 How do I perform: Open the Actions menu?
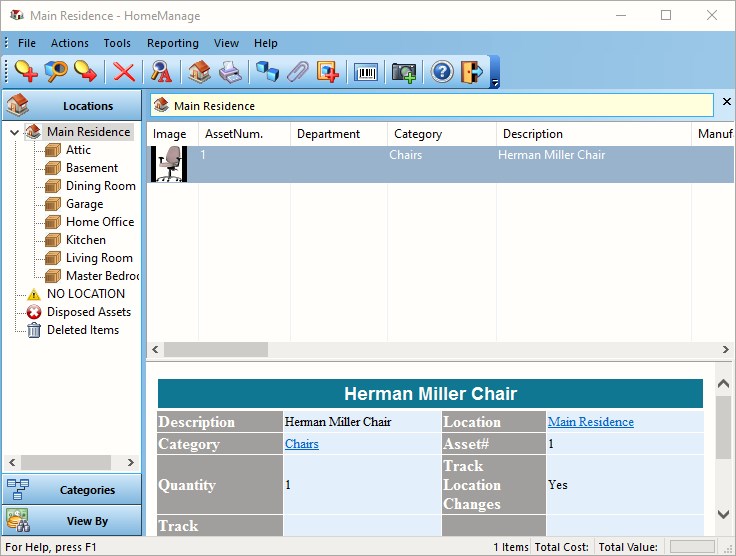click(69, 43)
